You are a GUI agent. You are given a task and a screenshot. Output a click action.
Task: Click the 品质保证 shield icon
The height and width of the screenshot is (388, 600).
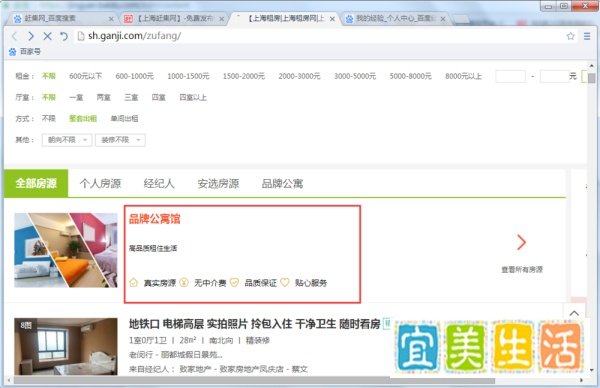click(234, 282)
